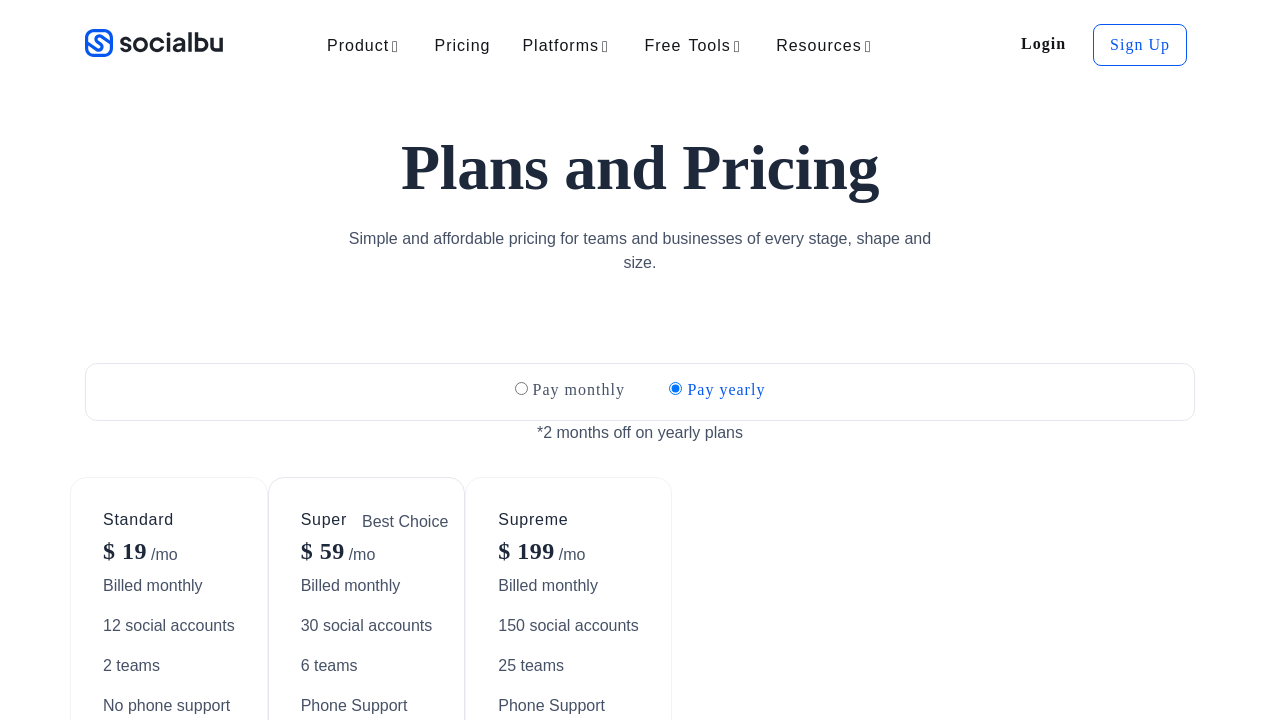Click the Plans and Pricing heading
This screenshot has width=1280, height=720.
[x=640, y=168]
